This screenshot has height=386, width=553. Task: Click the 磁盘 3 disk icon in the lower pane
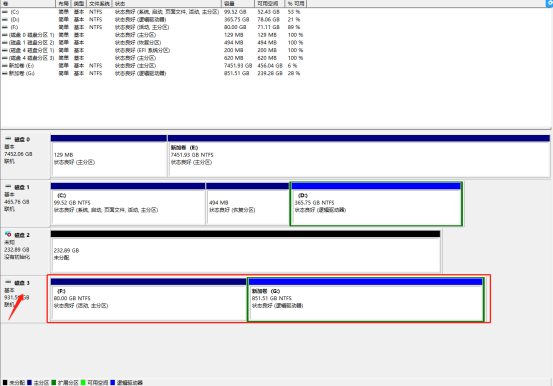pyautogui.click(x=8, y=282)
